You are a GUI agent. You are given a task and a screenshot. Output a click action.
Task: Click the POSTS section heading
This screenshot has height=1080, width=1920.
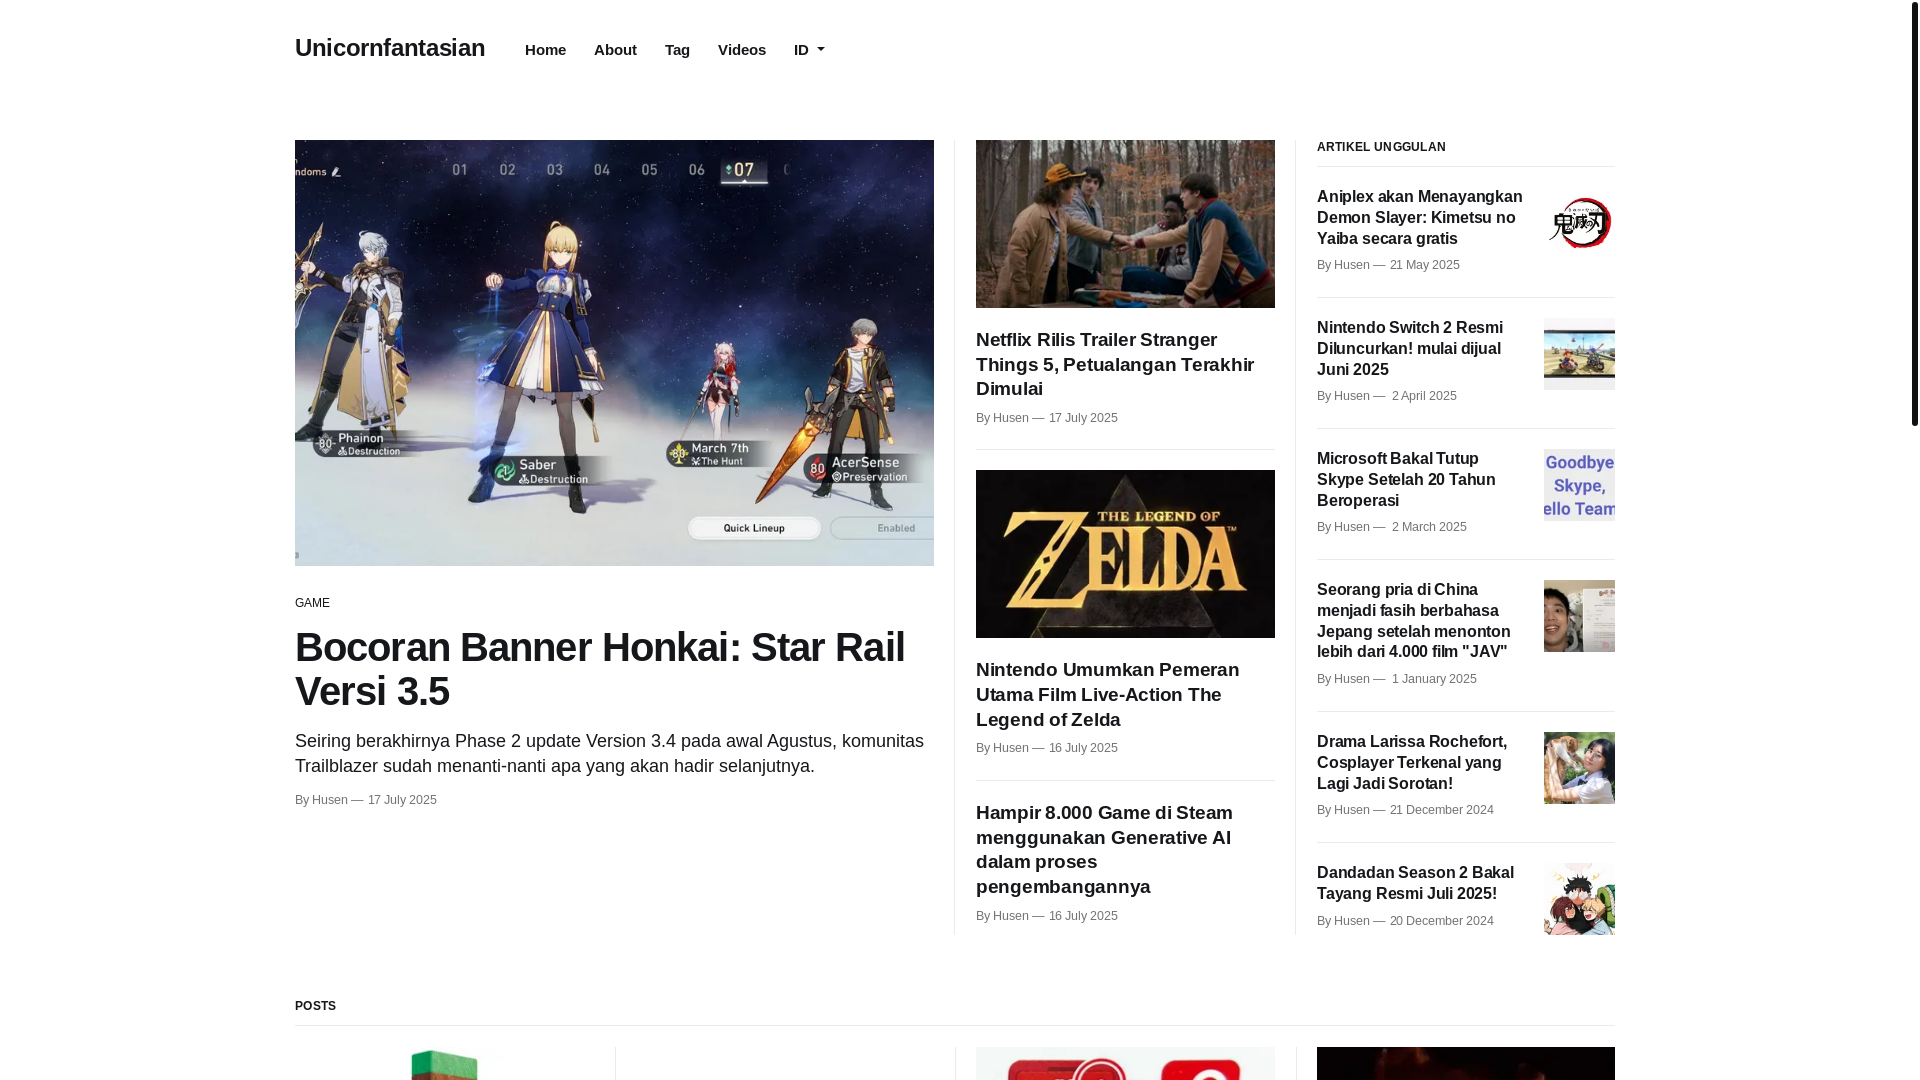pos(315,1006)
